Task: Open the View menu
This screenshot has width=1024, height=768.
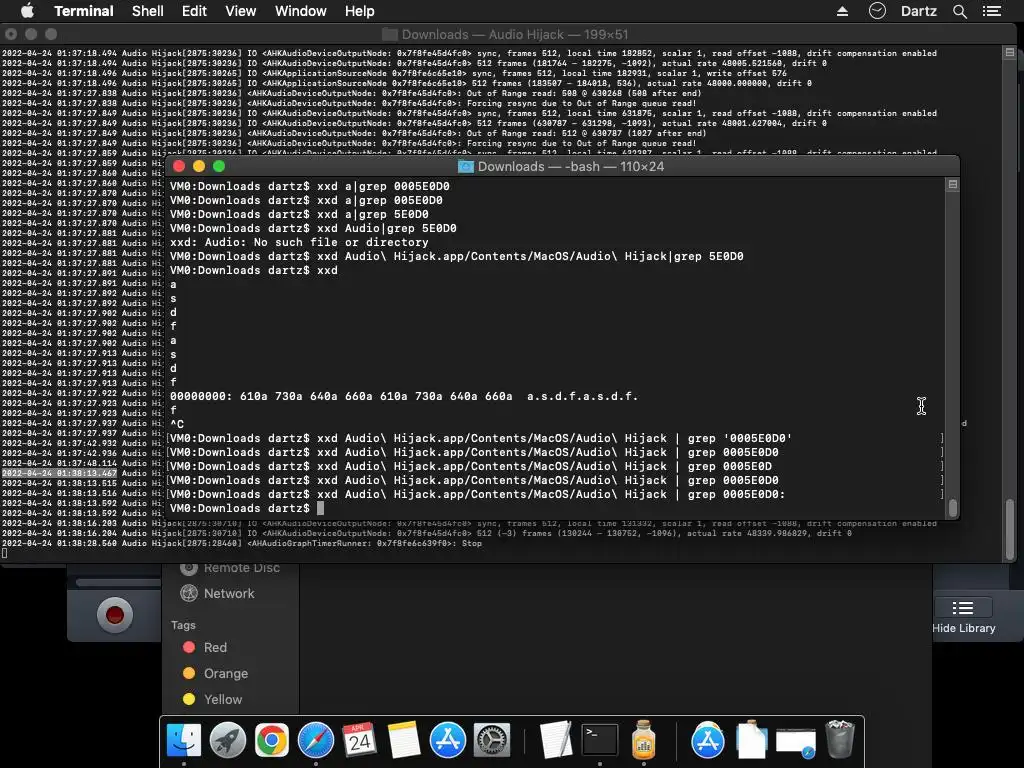Action: pos(240,11)
